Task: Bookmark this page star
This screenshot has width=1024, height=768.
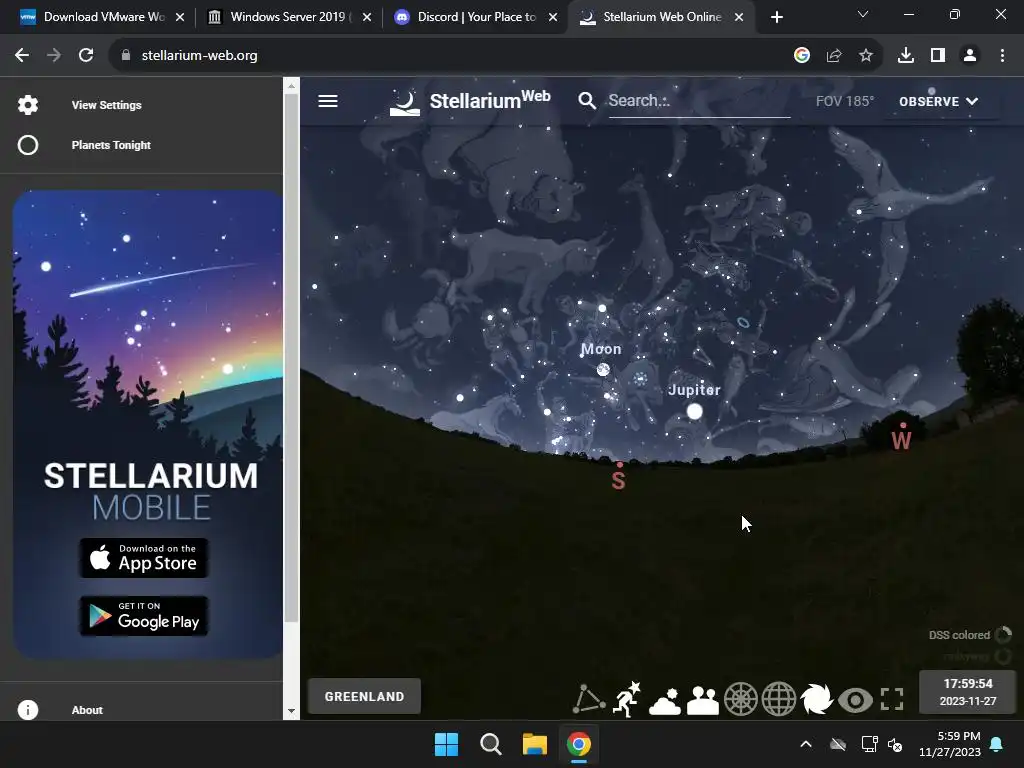Action: [865, 56]
